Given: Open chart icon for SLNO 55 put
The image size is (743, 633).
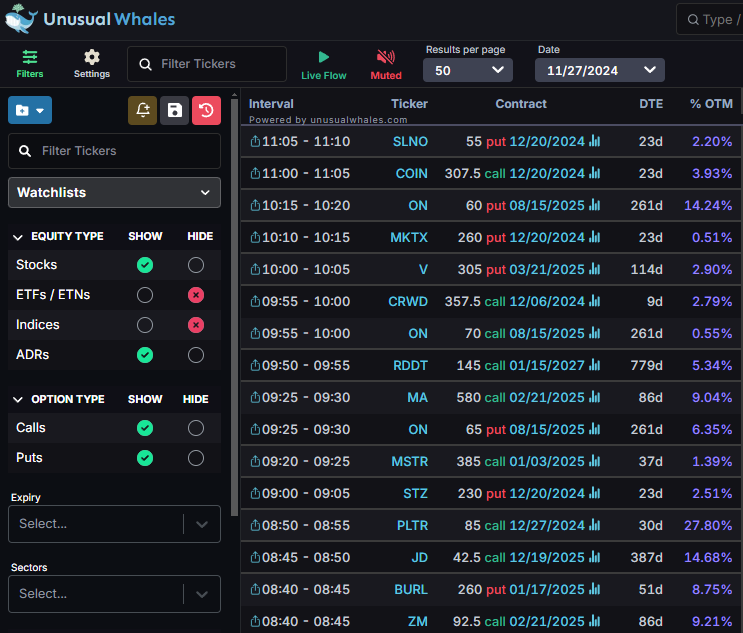Looking at the screenshot, I should 595,141.
